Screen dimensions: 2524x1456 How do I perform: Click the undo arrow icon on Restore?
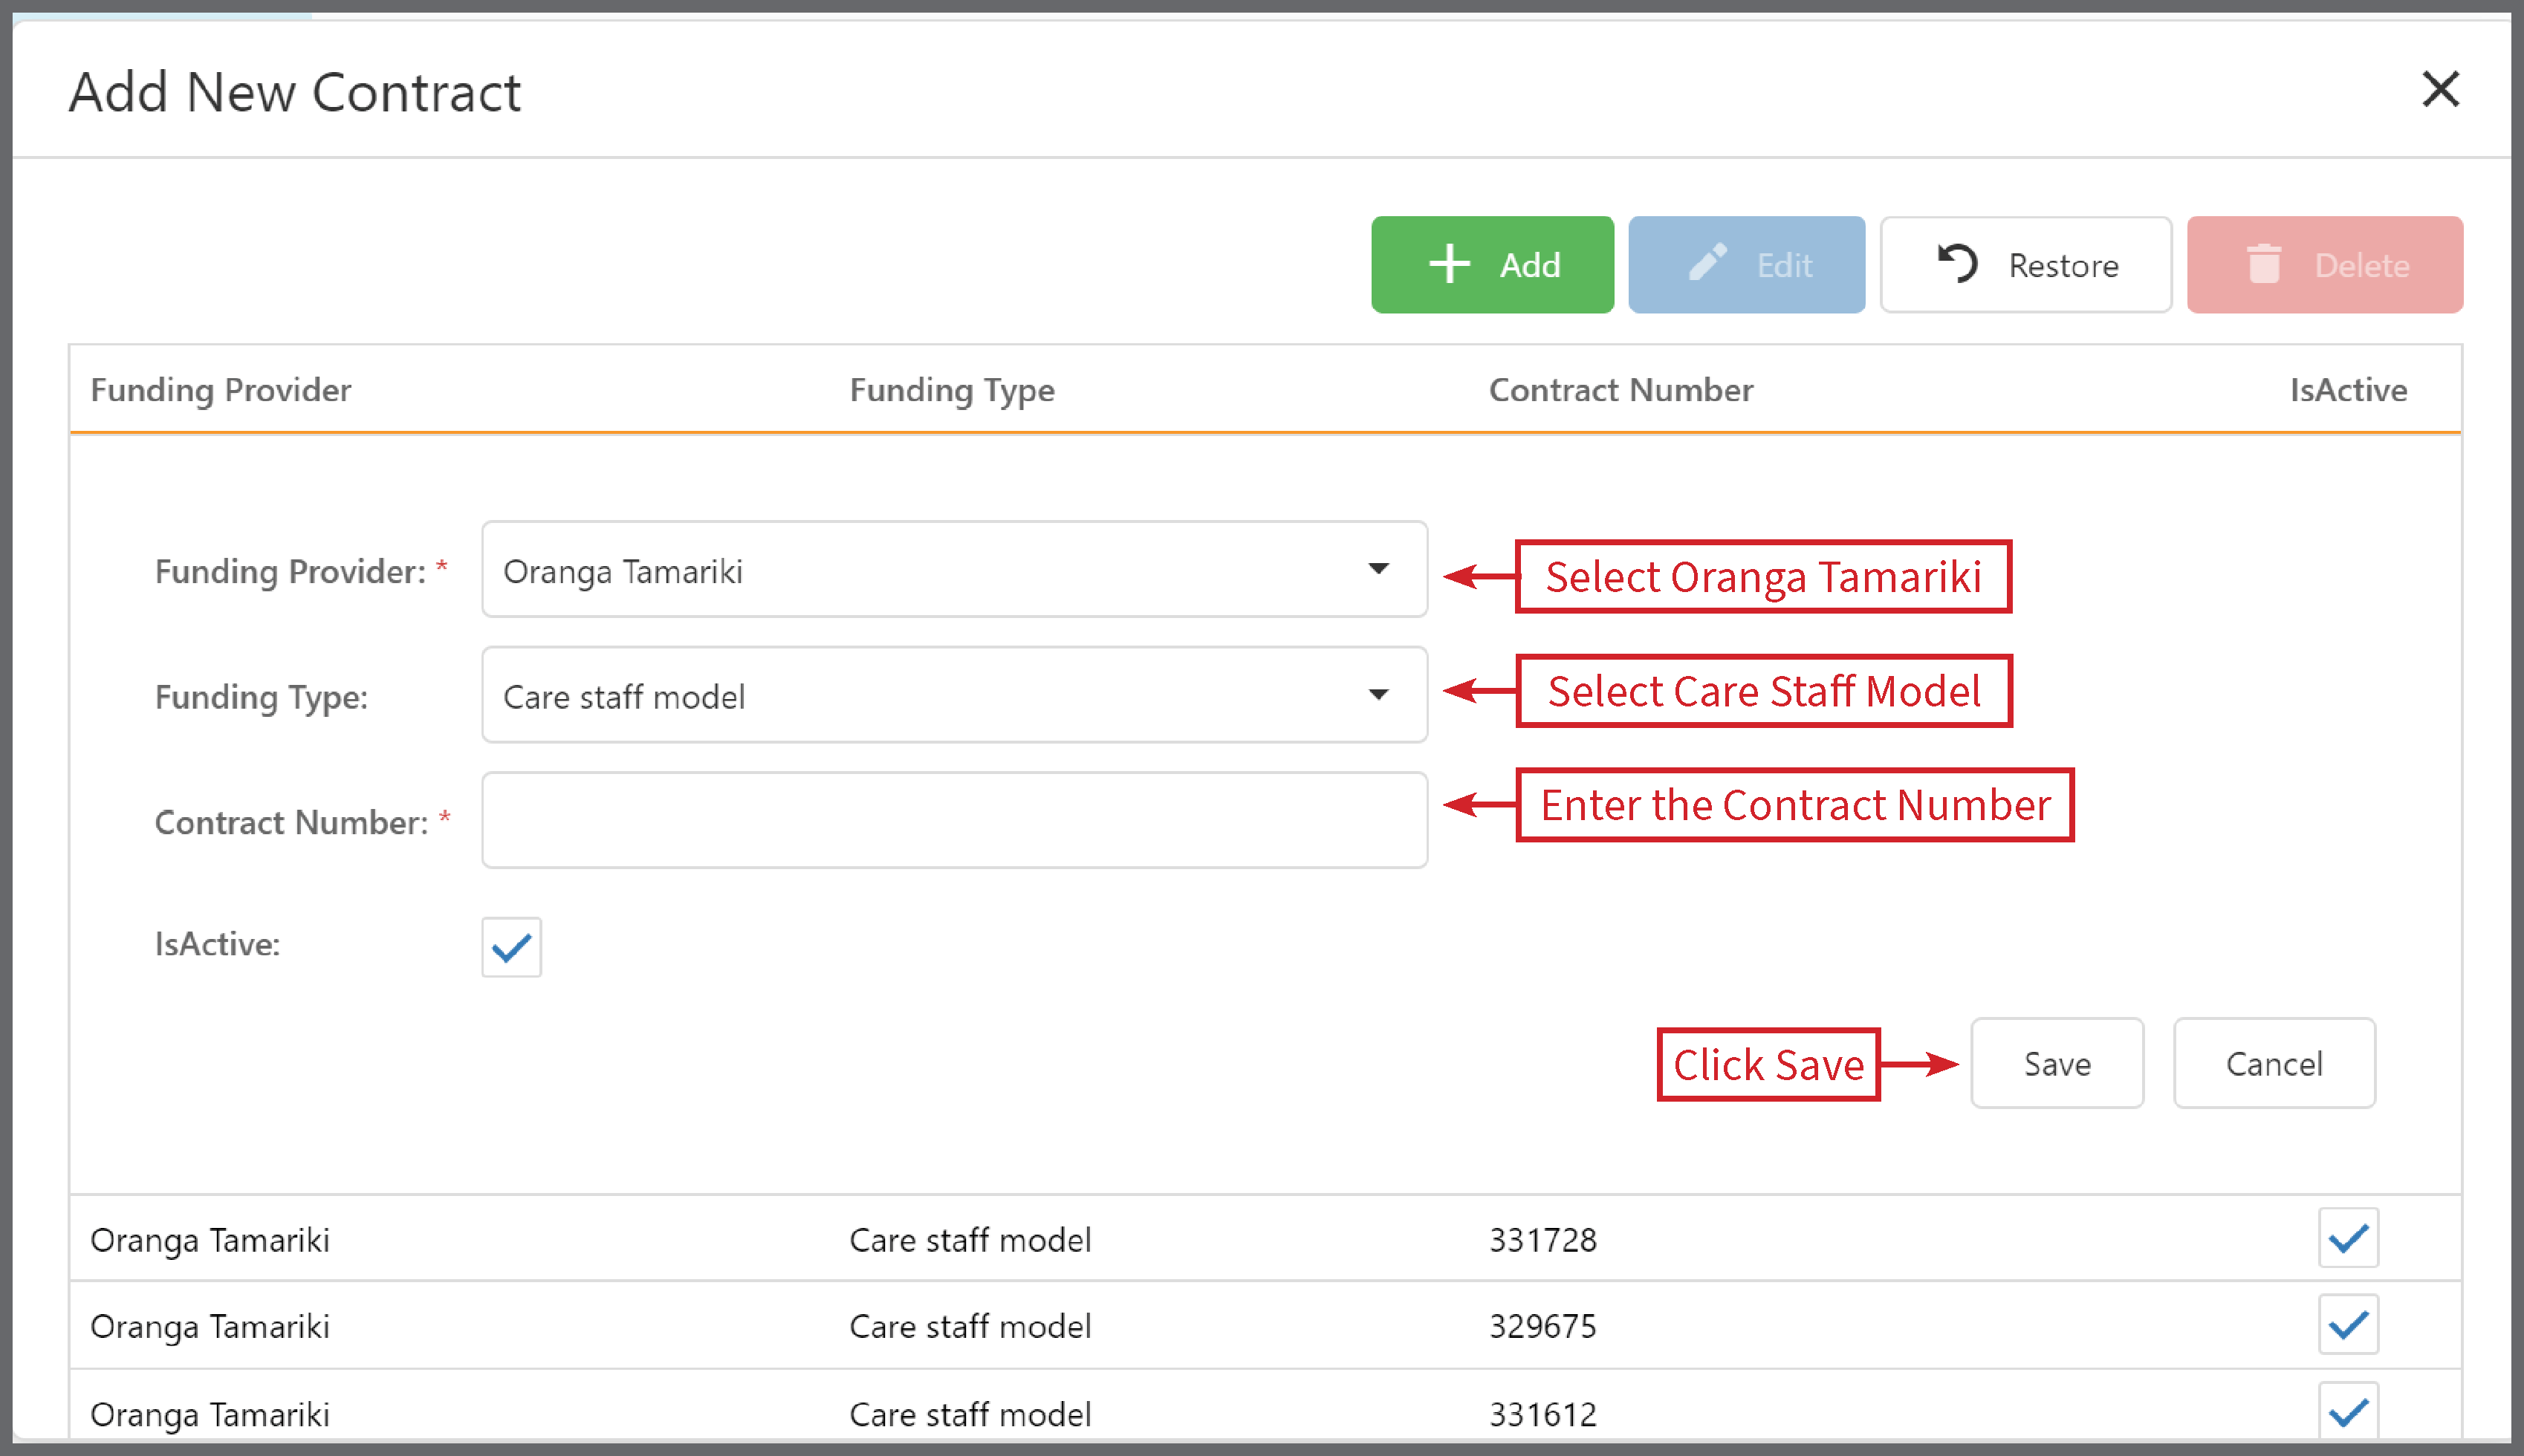tap(1957, 263)
